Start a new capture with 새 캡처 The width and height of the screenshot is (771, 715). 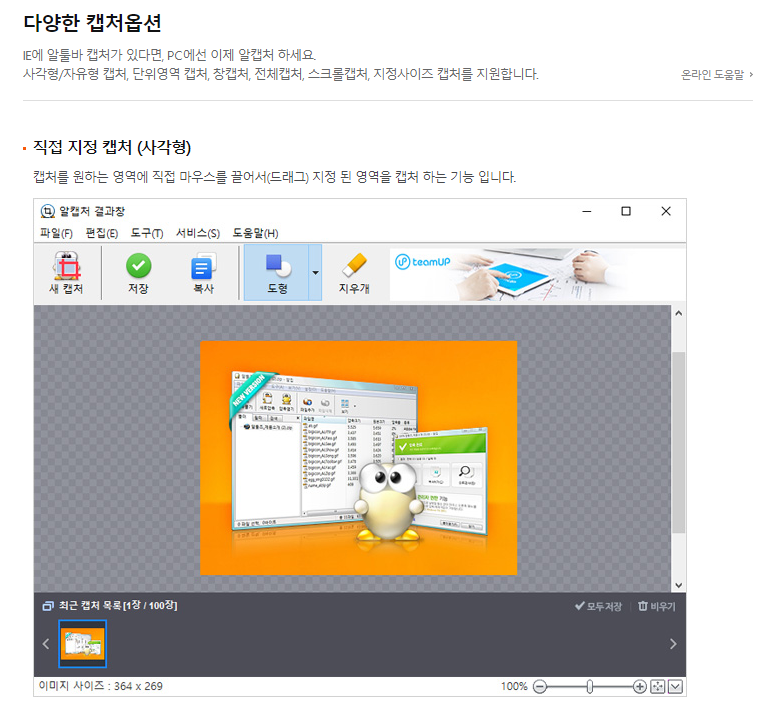click(x=66, y=272)
